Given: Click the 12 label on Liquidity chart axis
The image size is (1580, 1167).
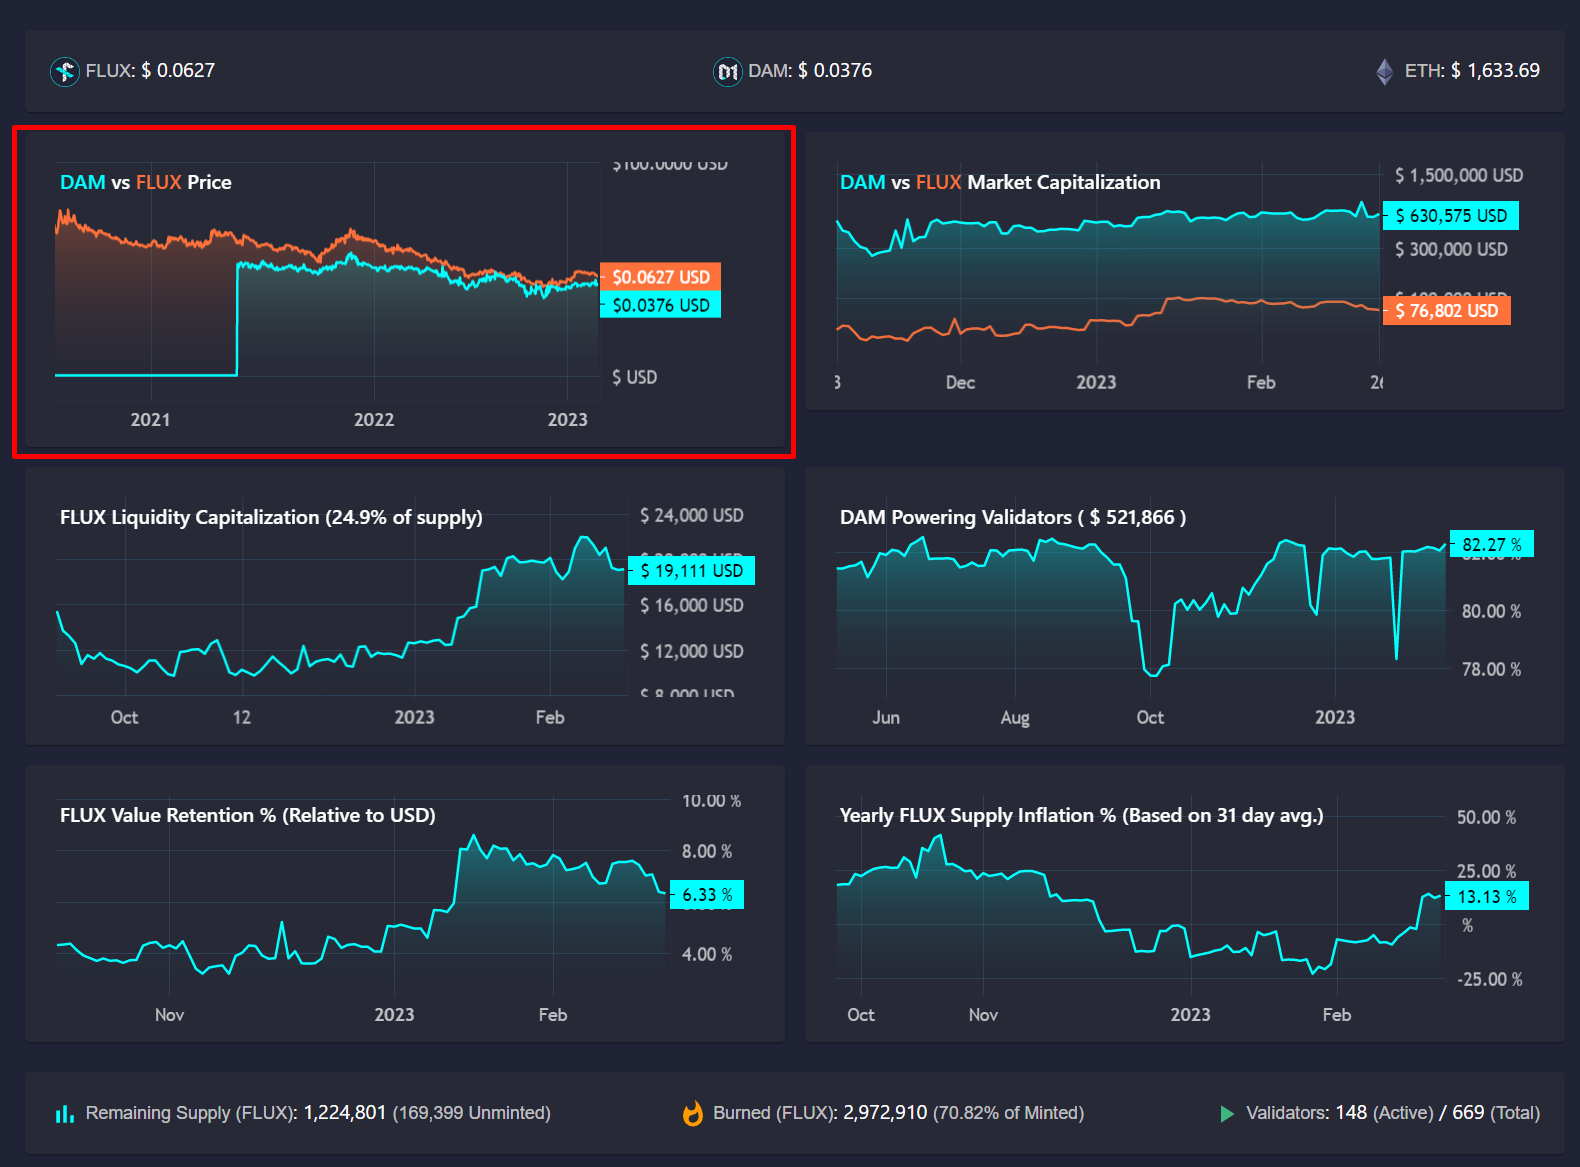Looking at the screenshot, I should (242, 718).
